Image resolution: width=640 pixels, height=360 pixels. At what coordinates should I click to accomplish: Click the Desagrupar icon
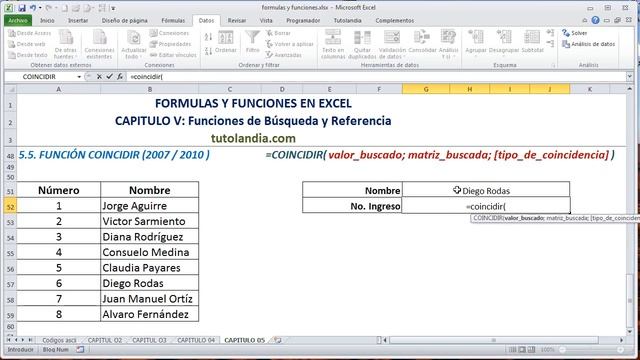(504, 42)
